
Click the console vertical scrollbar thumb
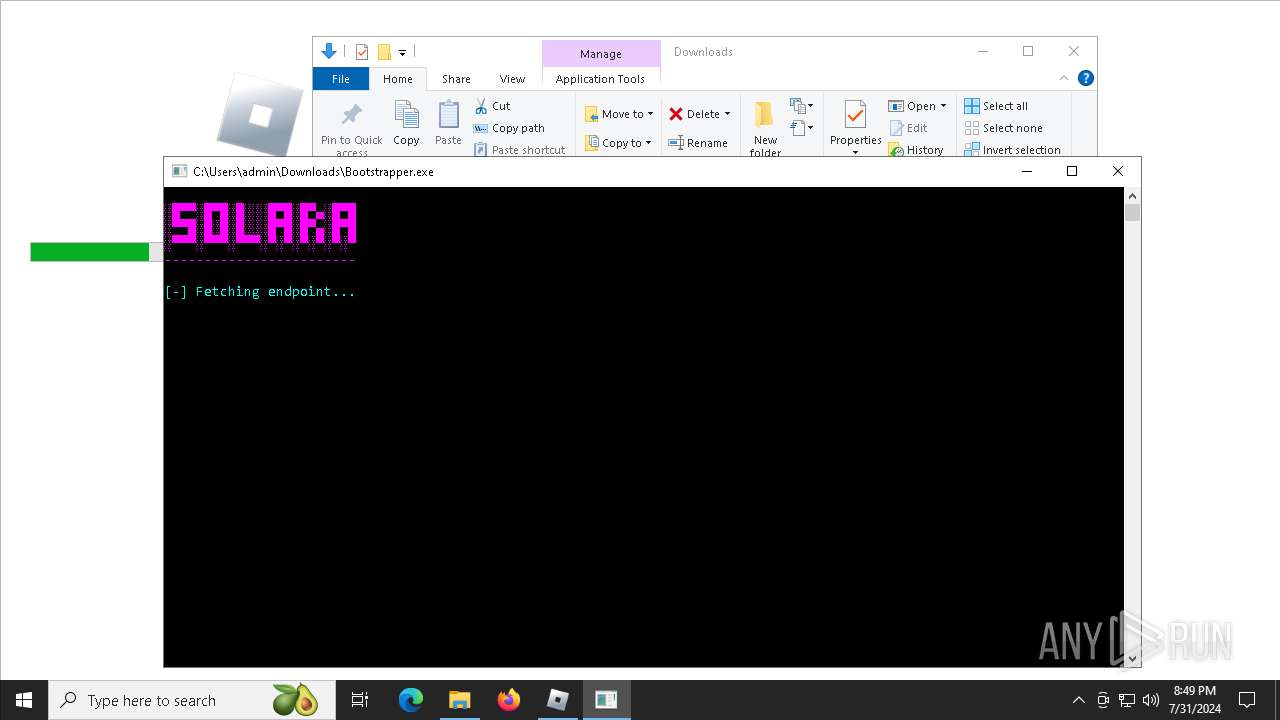point(1132,212)
